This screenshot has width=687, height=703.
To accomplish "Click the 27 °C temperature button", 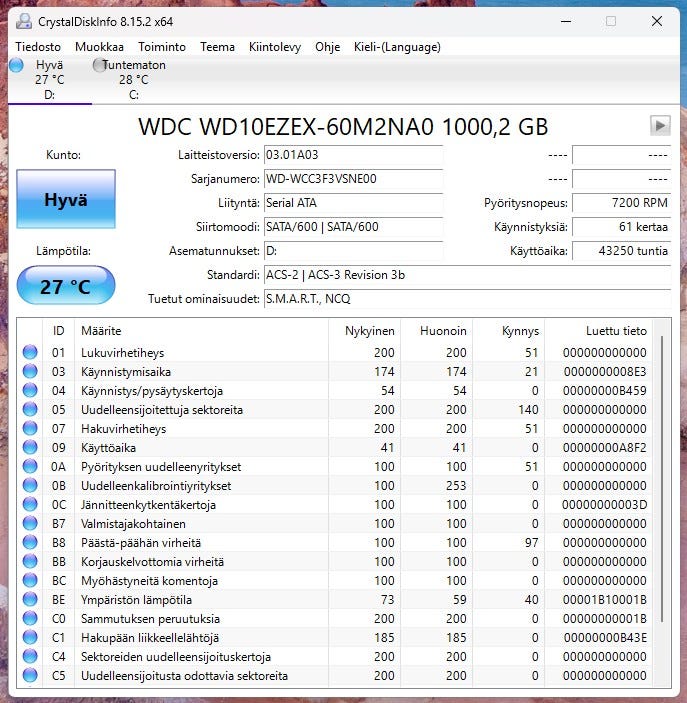I will (x=66, y=286).
